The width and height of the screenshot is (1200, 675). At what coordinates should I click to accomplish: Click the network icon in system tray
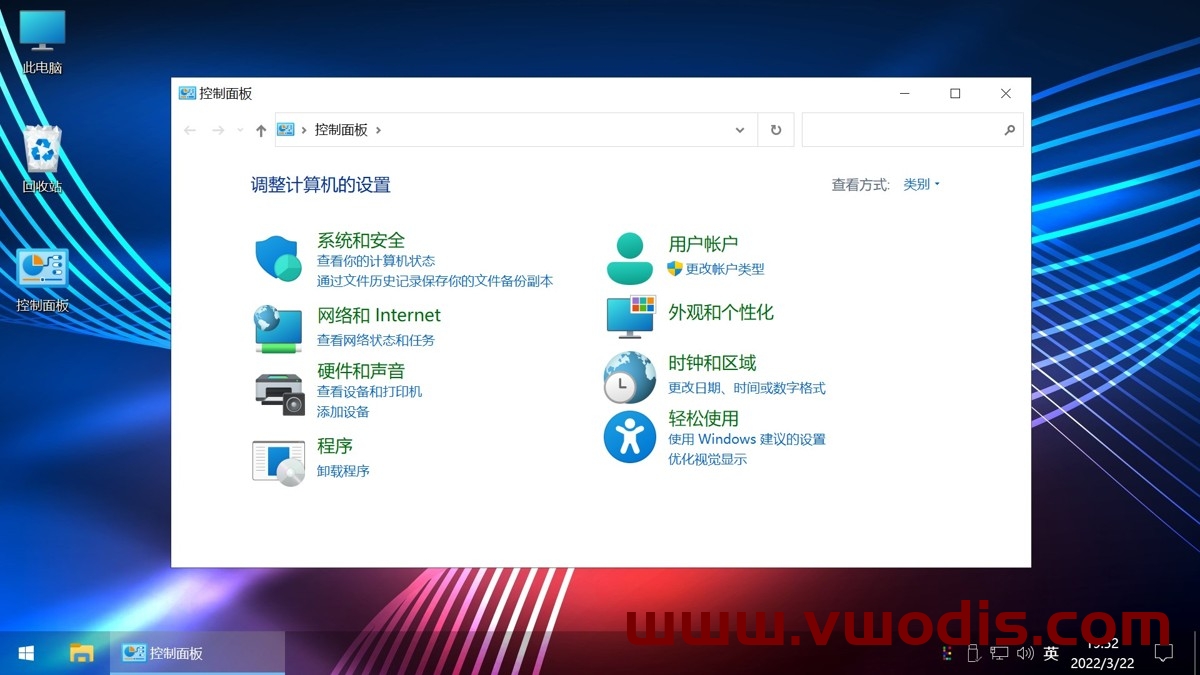click(x=998, y=653)
